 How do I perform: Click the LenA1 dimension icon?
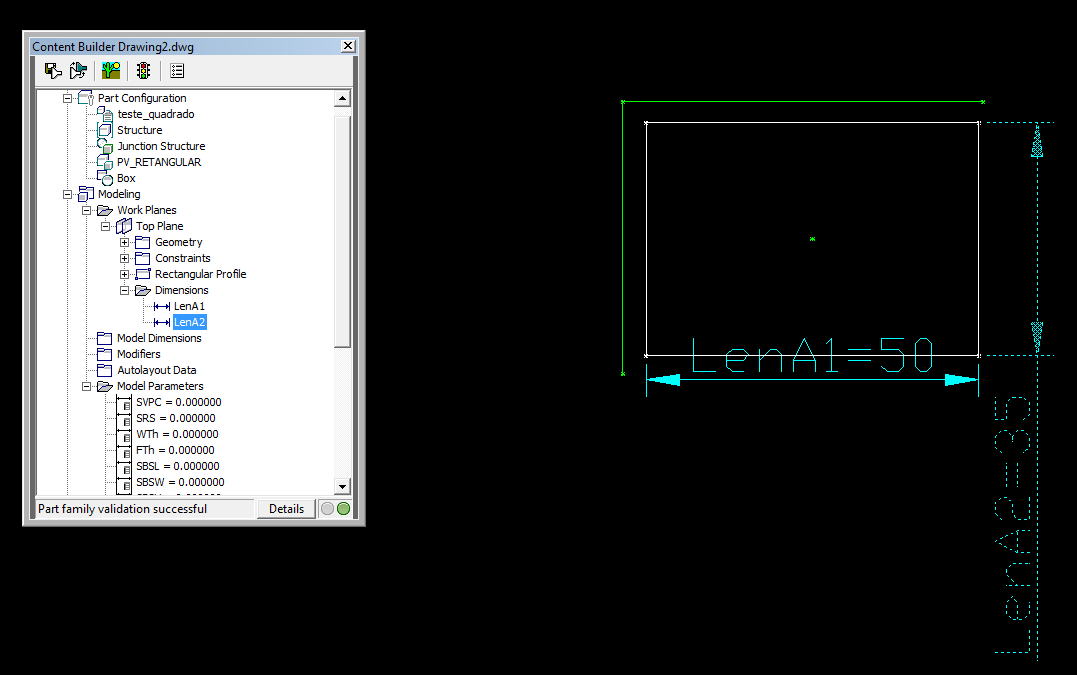coord(162,306)
